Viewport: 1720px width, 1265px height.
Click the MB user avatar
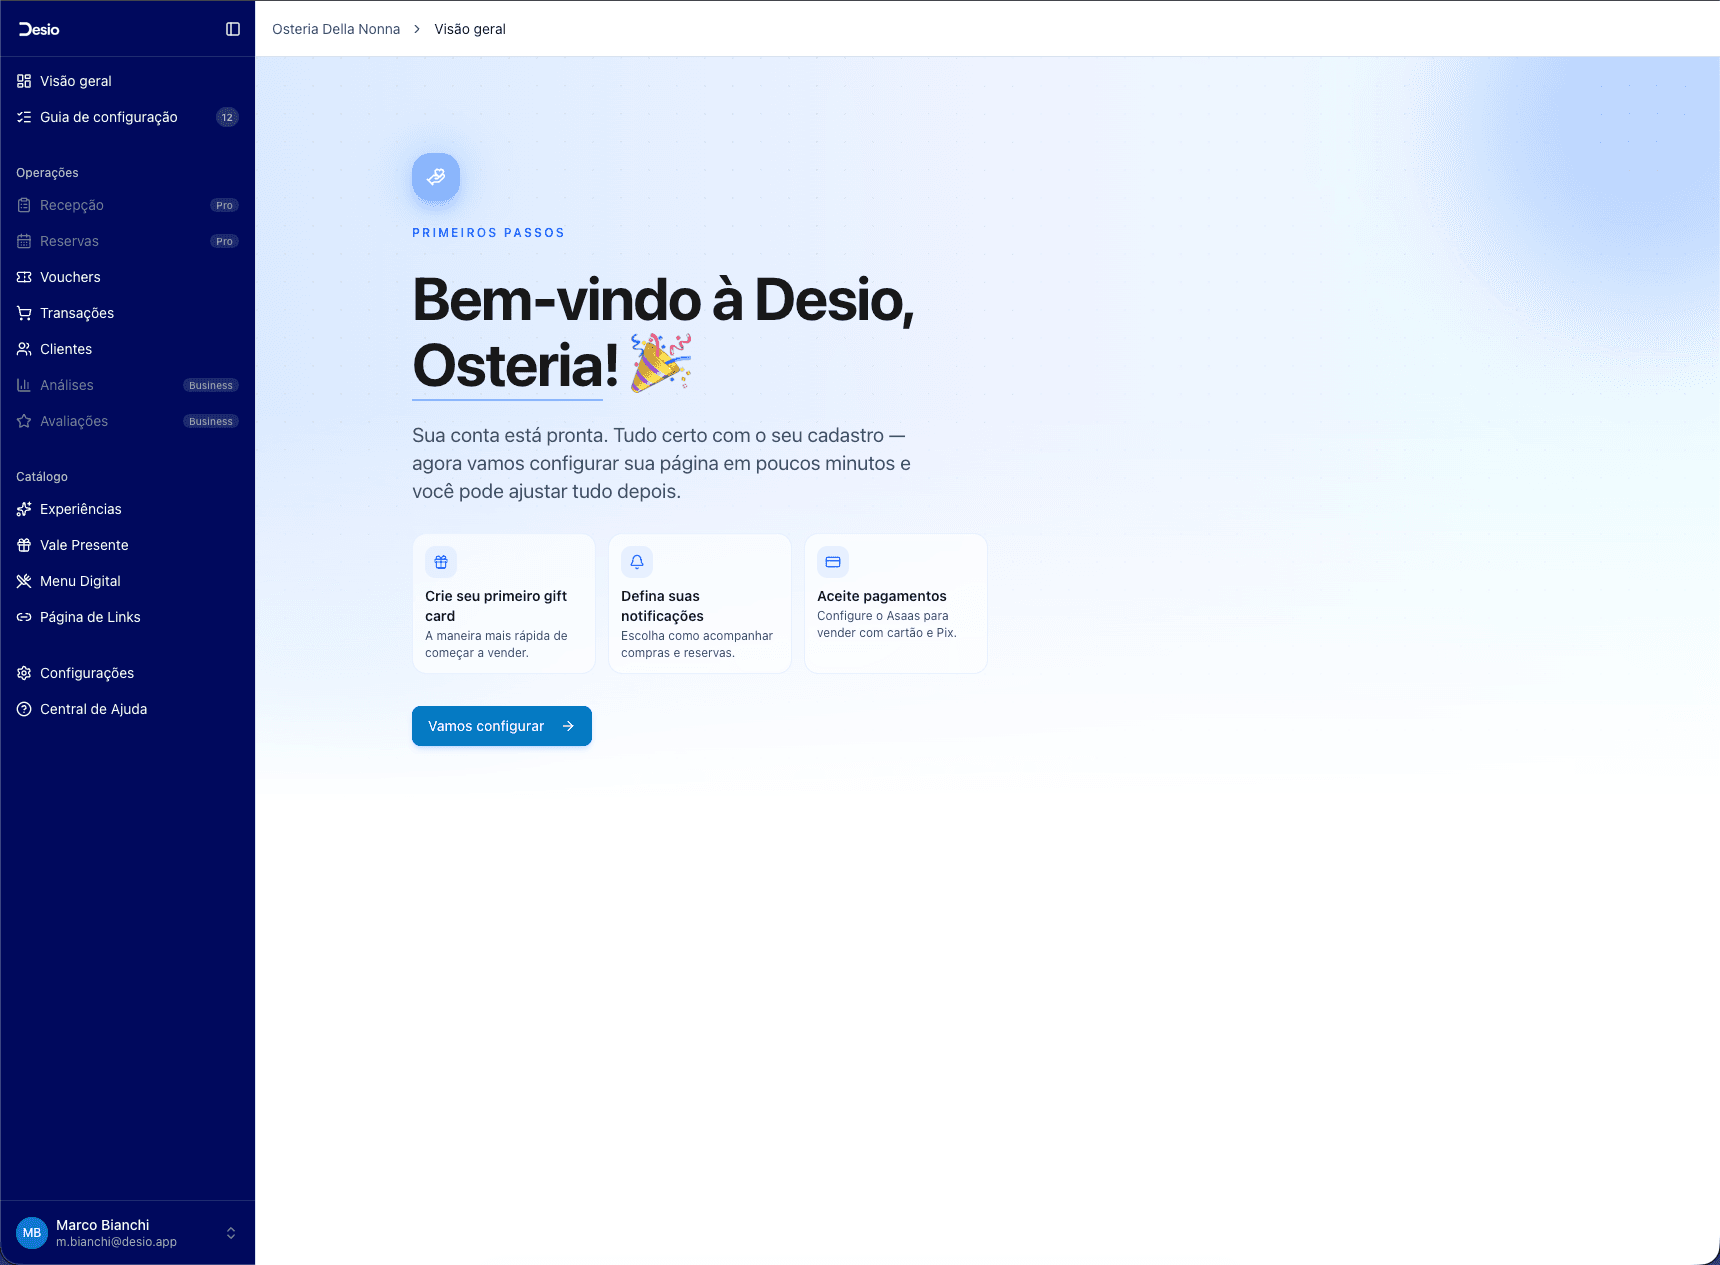tap(32, 1233)
